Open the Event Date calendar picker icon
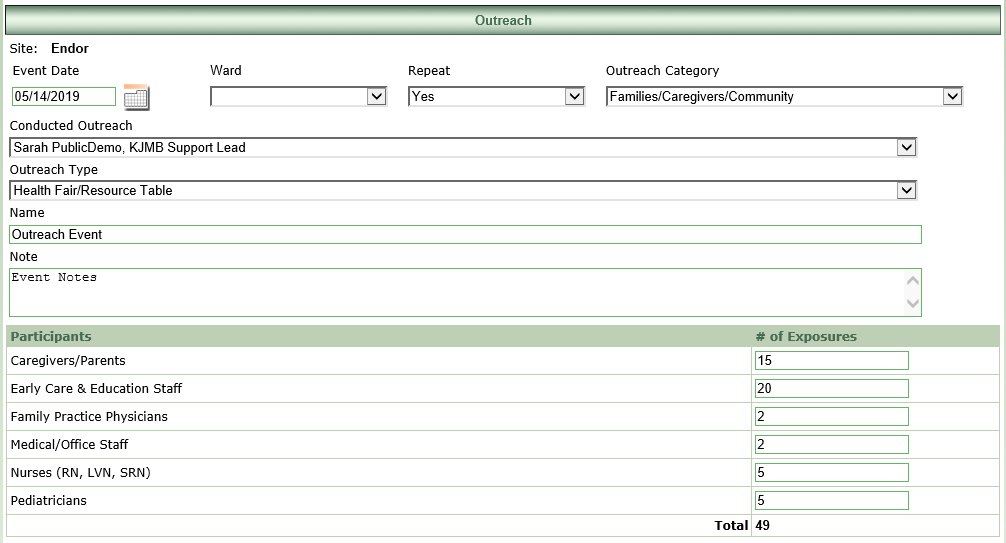This screenshot has height=543, width=1006. [136, 97]
